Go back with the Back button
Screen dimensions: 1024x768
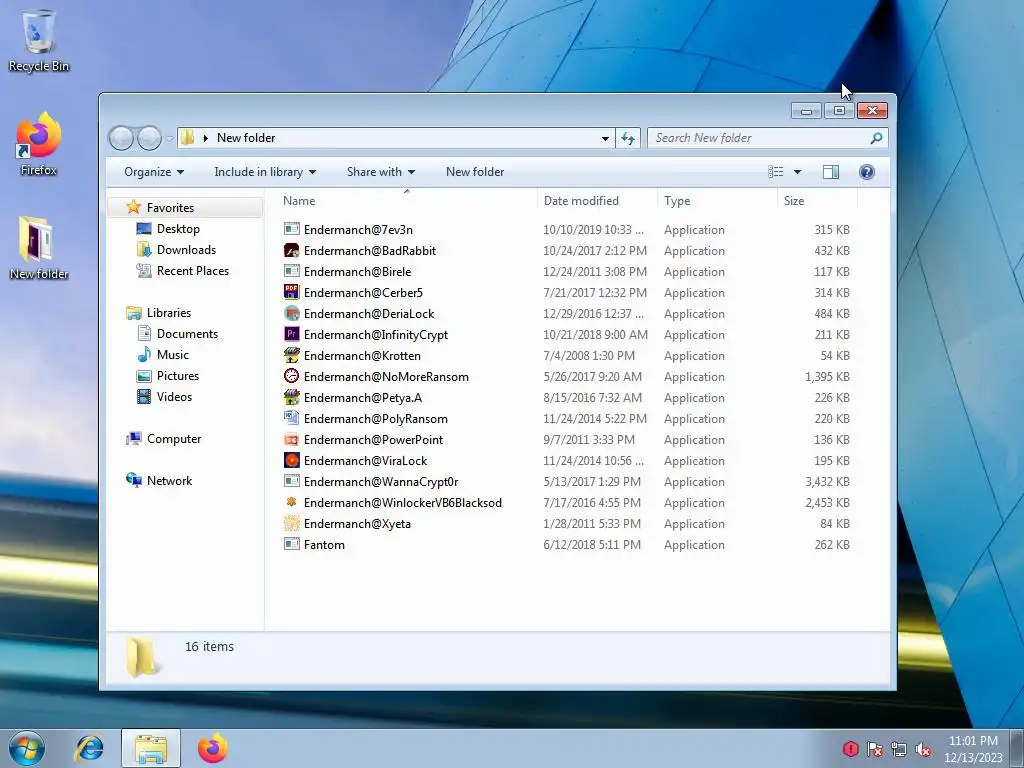tap(121, 138)
